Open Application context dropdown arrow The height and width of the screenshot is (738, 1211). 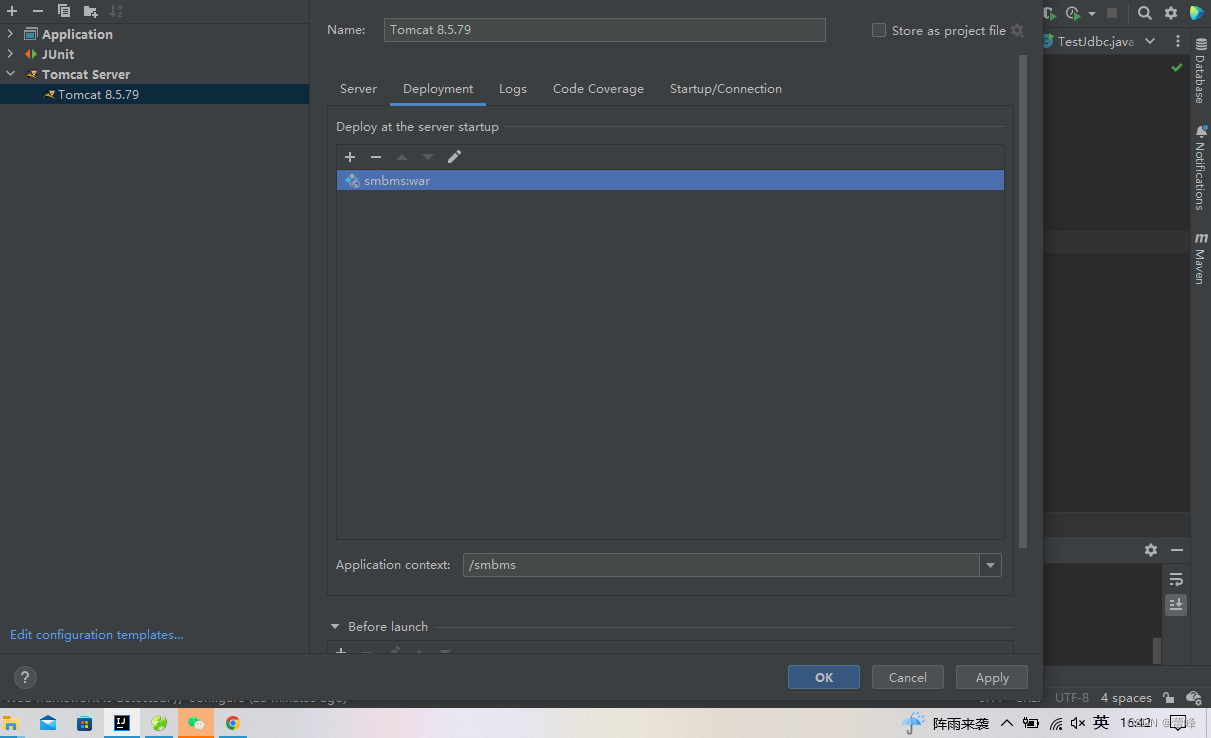coord(990,565)
